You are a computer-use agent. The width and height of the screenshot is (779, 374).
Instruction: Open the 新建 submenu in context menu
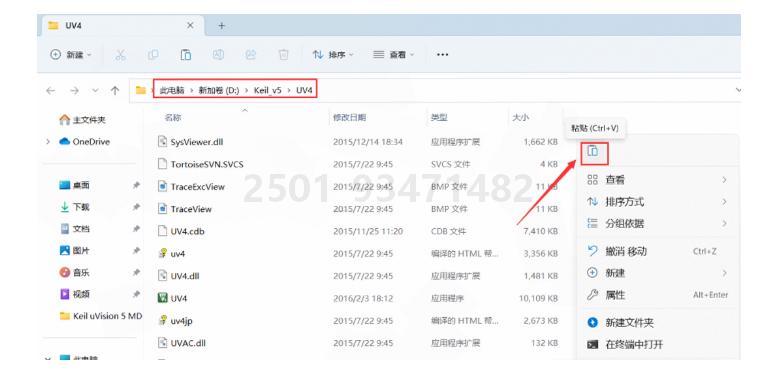pyautogui.click(x=657, y=273)
